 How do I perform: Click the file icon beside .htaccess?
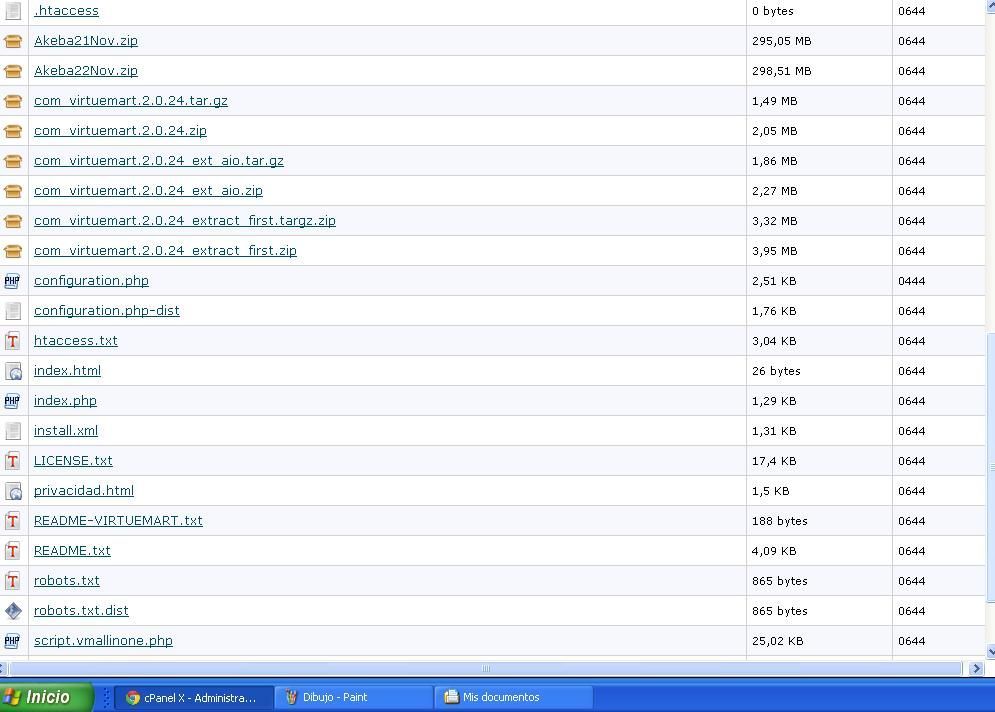[x=13, y=11]
